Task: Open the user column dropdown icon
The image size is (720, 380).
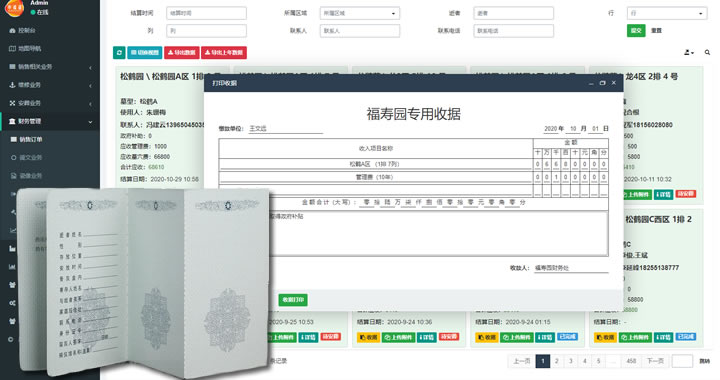Action: pyautogui.click(x=689, y=53)
